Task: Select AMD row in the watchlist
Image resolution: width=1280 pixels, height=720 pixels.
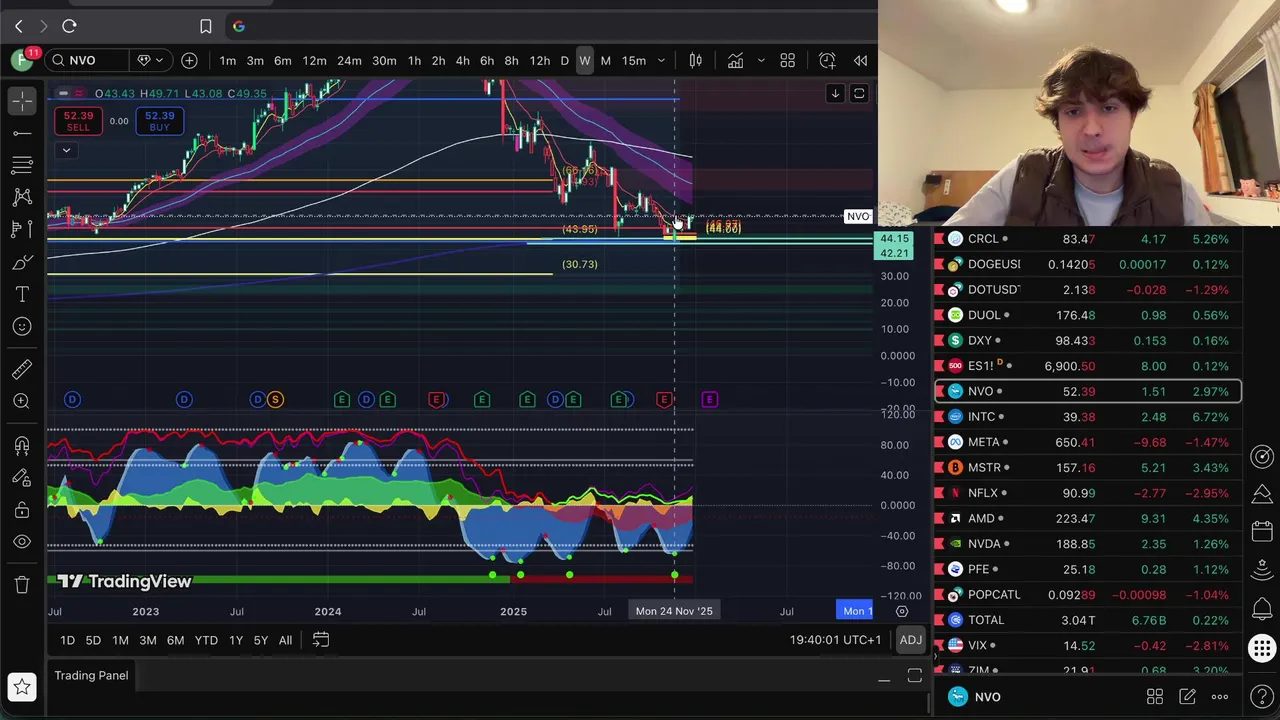Action: coord(1088,518)
